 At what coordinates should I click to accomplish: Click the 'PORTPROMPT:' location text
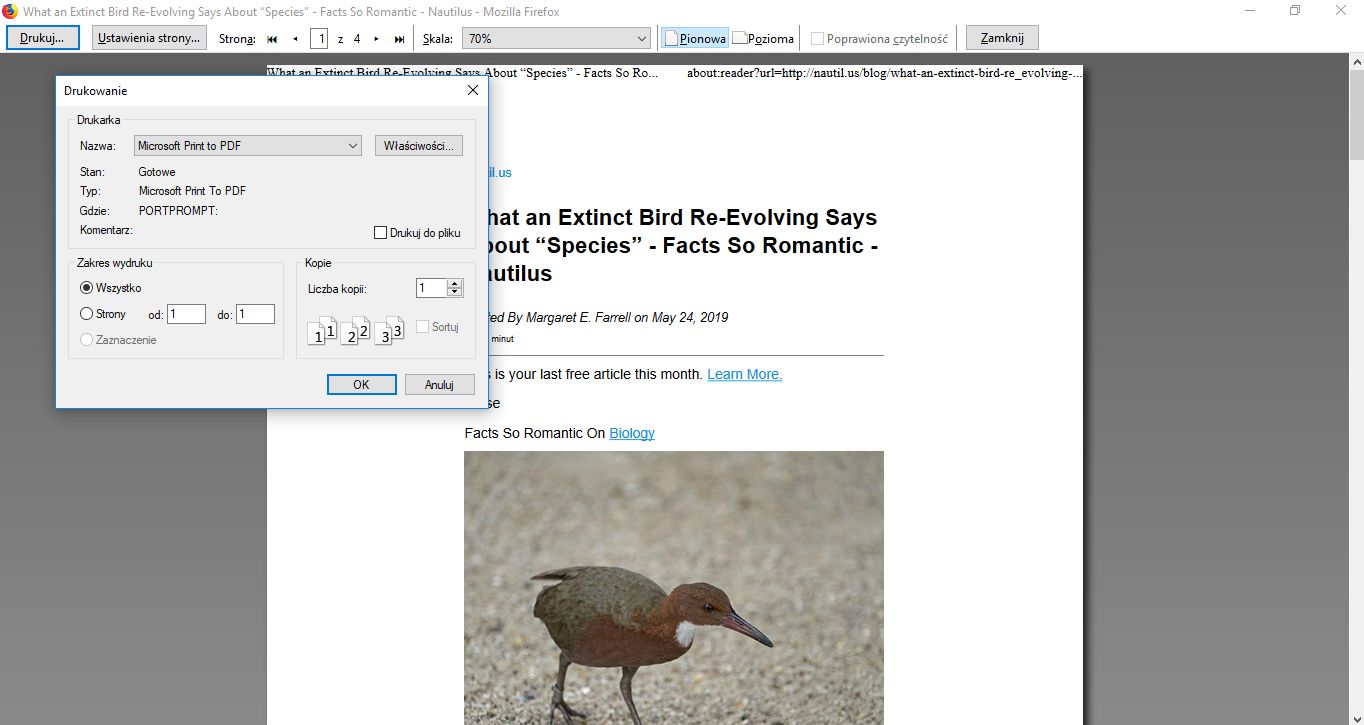[x=178, y=211]
